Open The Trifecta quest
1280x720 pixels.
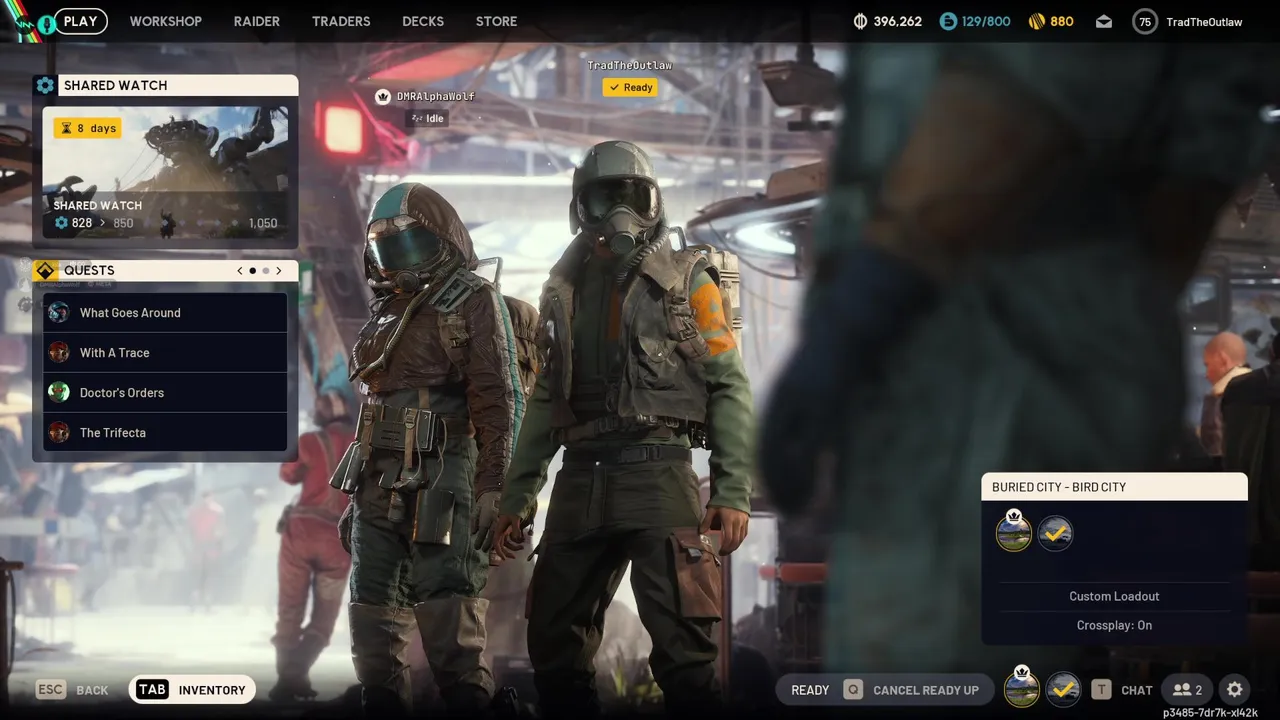pyautogui.click(x=165, y=432)
